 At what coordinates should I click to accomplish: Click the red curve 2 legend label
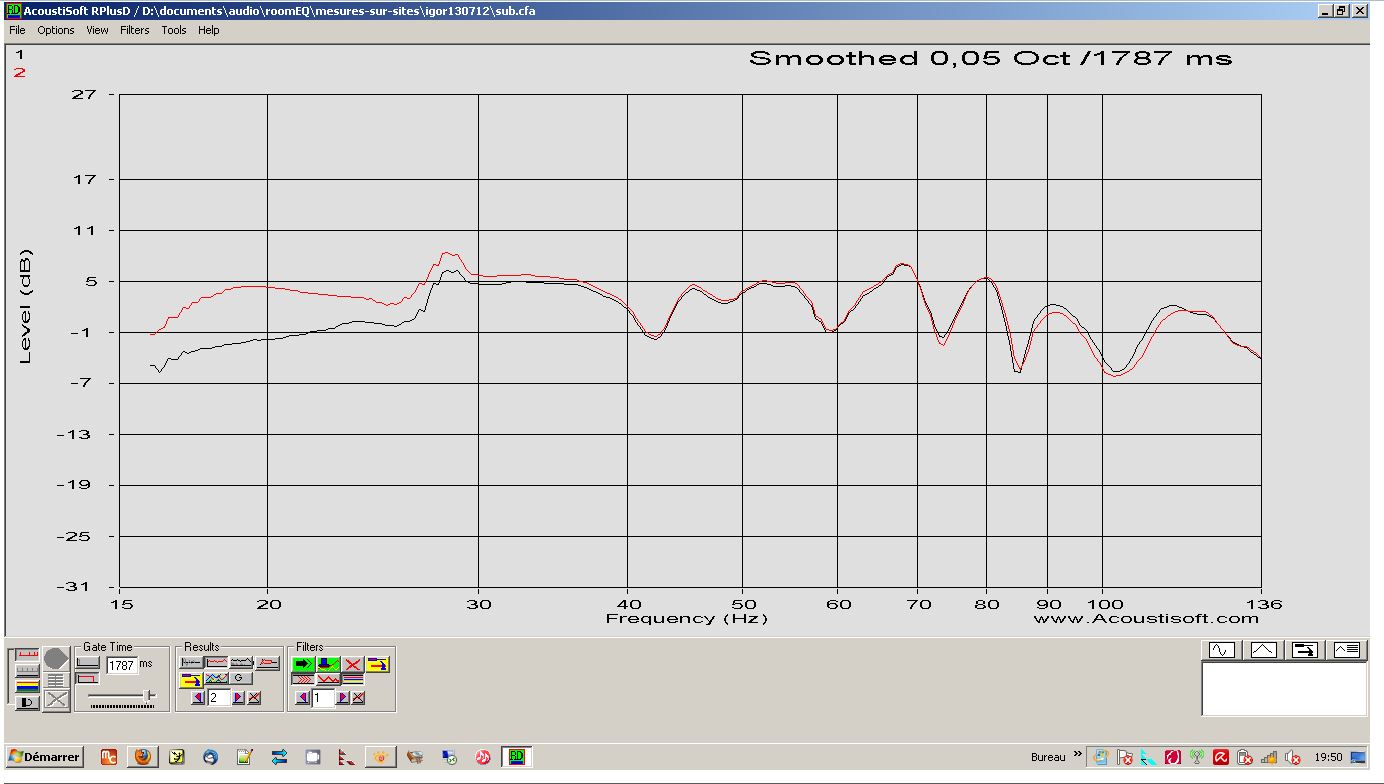[19, 73]
